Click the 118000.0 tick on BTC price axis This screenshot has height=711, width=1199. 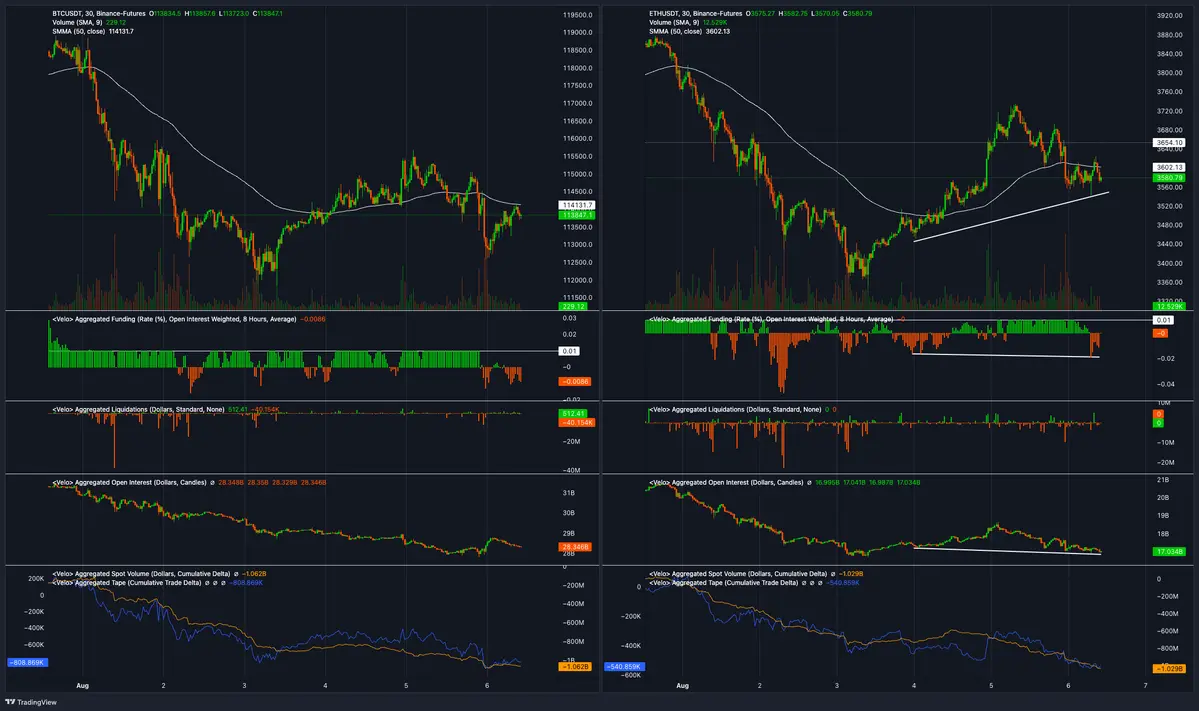577,68
